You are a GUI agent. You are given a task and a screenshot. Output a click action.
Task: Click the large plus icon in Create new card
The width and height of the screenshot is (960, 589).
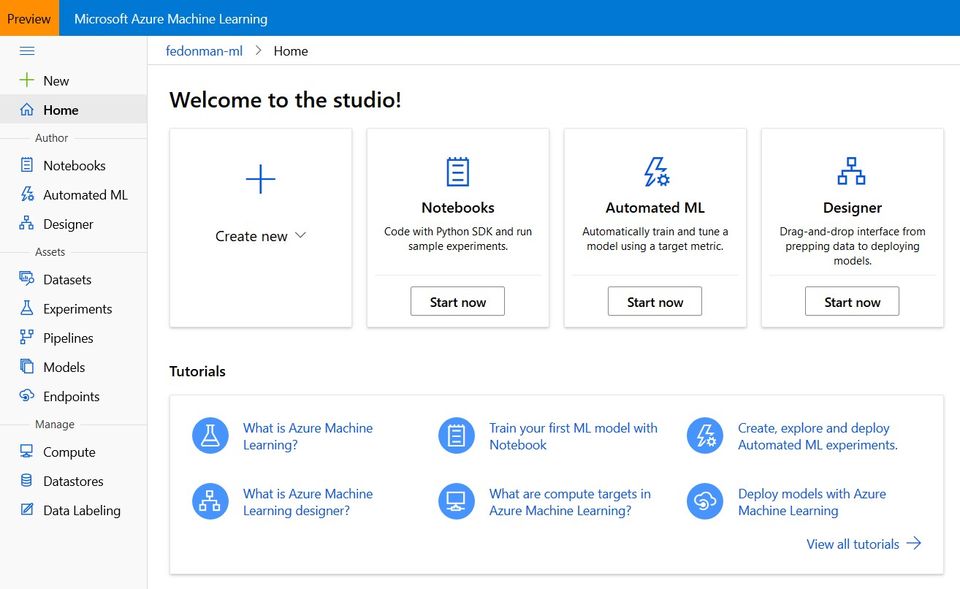tap(261, 179)
